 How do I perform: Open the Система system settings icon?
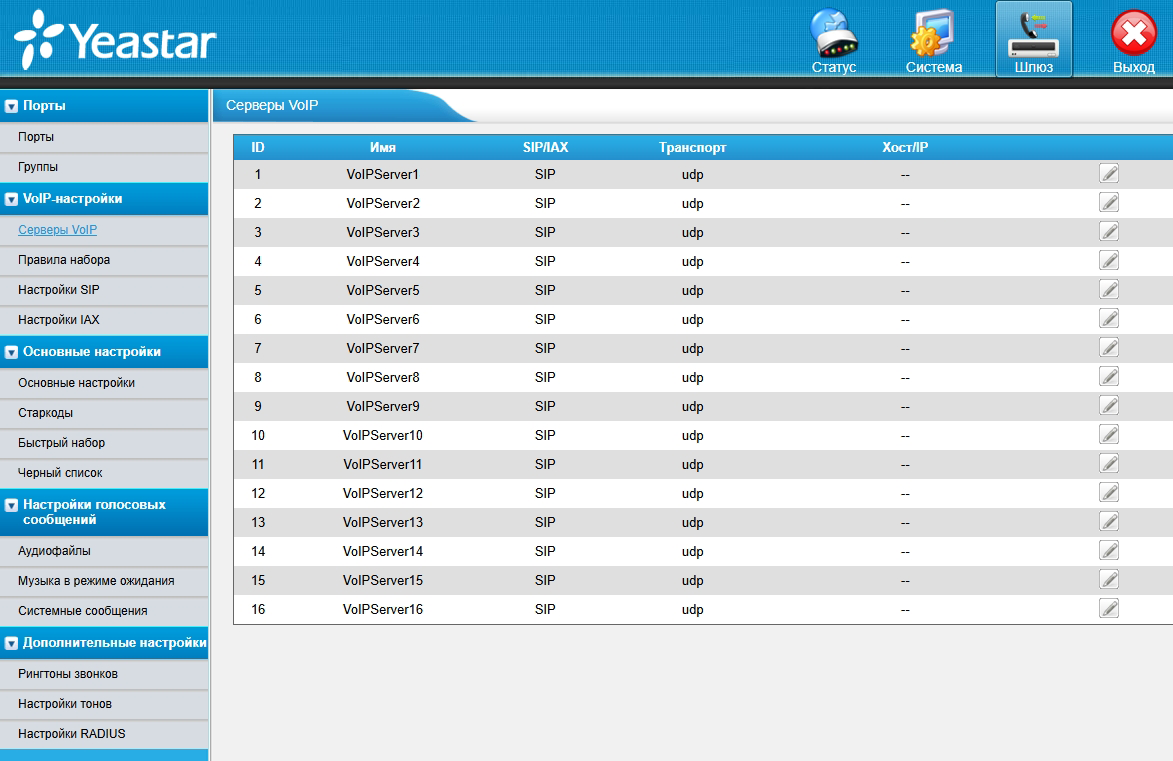tap(933, 42)
